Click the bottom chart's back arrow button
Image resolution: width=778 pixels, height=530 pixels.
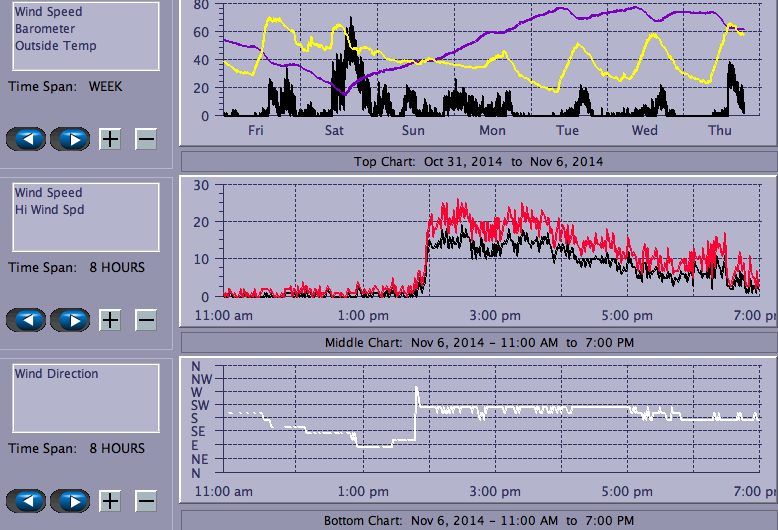click(x=27, y=501)
